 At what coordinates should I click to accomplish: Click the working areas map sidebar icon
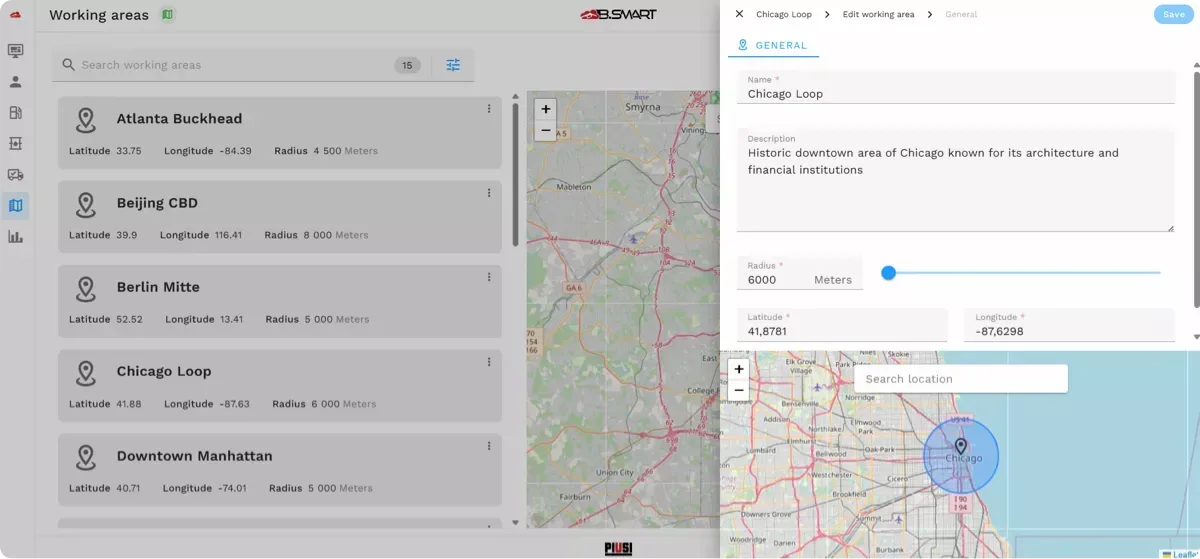click(15, 206)
